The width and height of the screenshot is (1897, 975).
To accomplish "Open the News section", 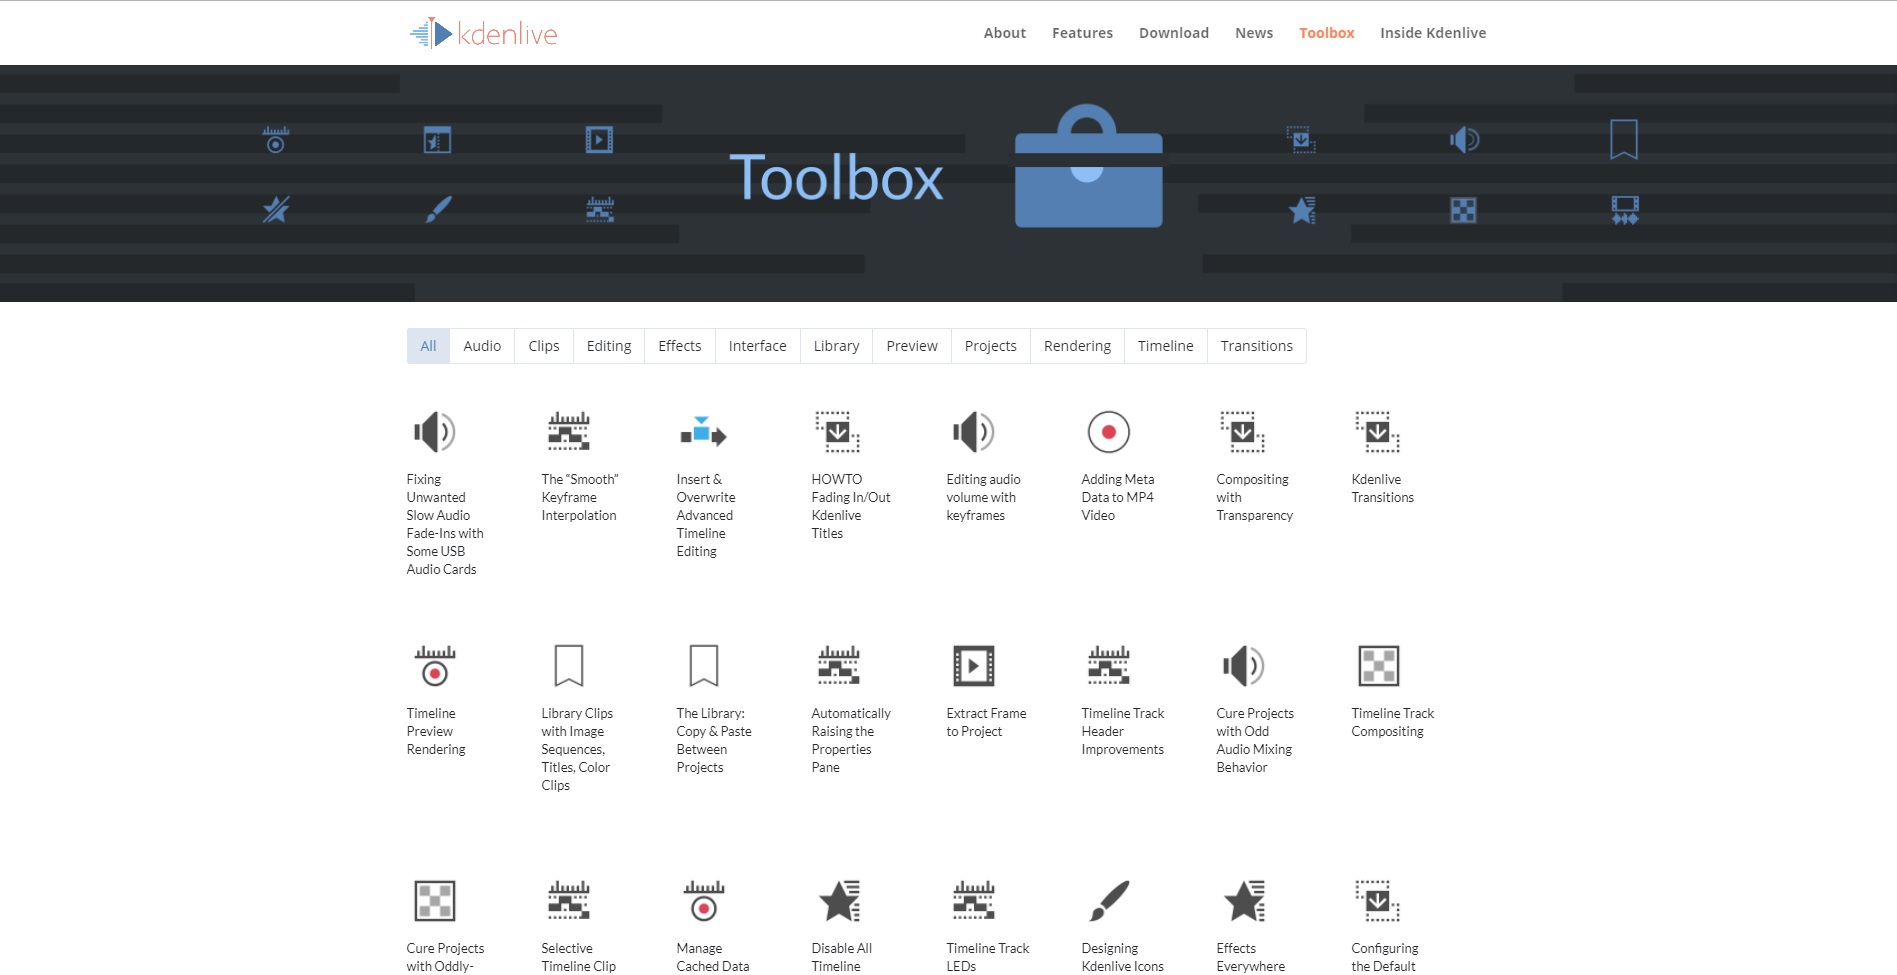I will coord(1254,33).
